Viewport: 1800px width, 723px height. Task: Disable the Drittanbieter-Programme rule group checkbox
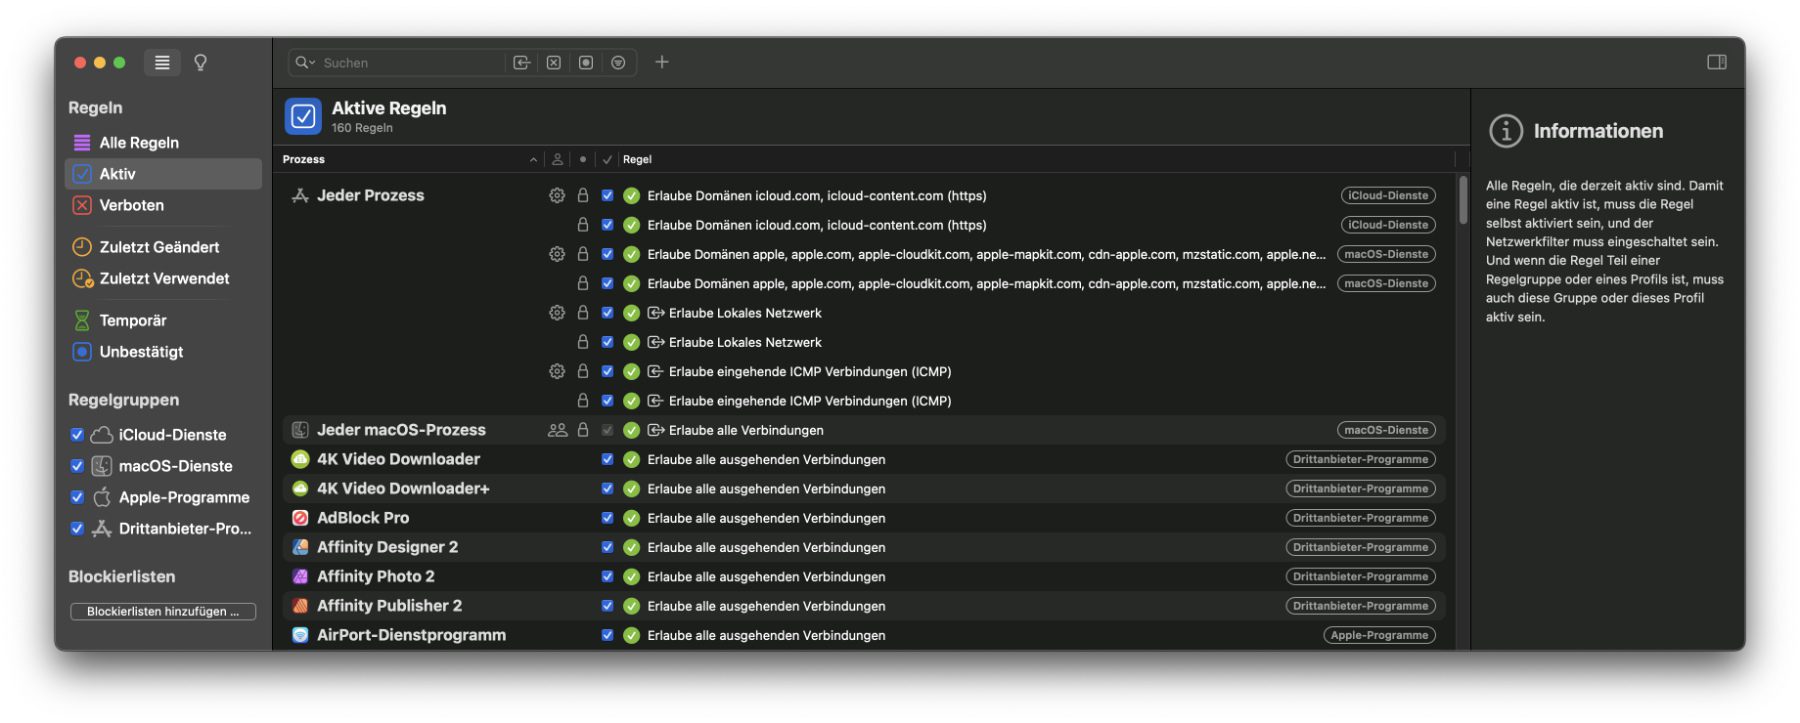point(77,529)
